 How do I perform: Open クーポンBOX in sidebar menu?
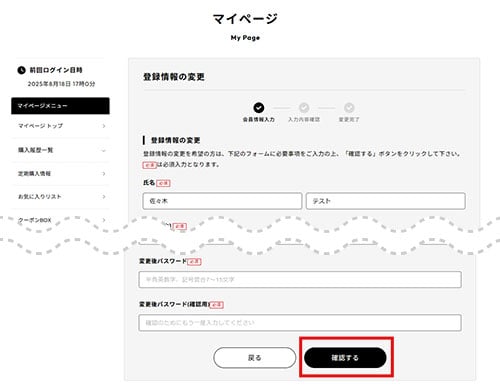pos(60,220)
